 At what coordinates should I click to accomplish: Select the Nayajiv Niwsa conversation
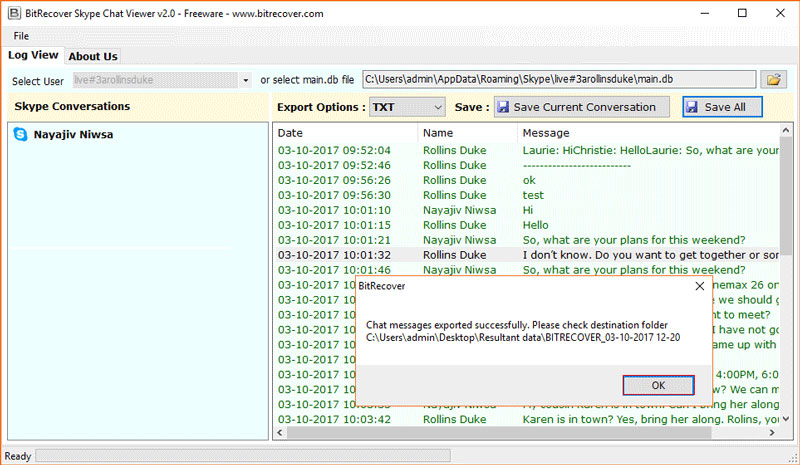[73, 134]
